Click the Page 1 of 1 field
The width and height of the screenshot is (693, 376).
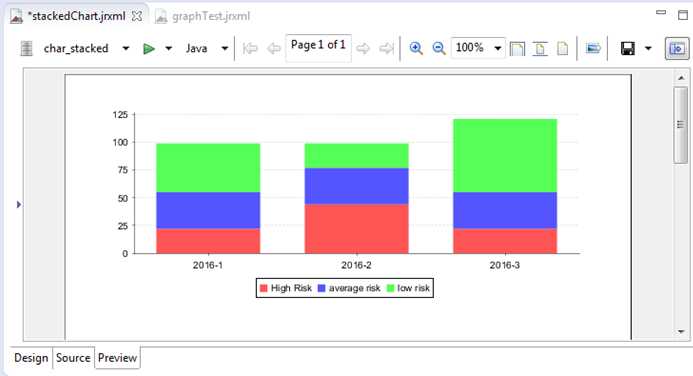pyautogui.click(x=318, y=48)
